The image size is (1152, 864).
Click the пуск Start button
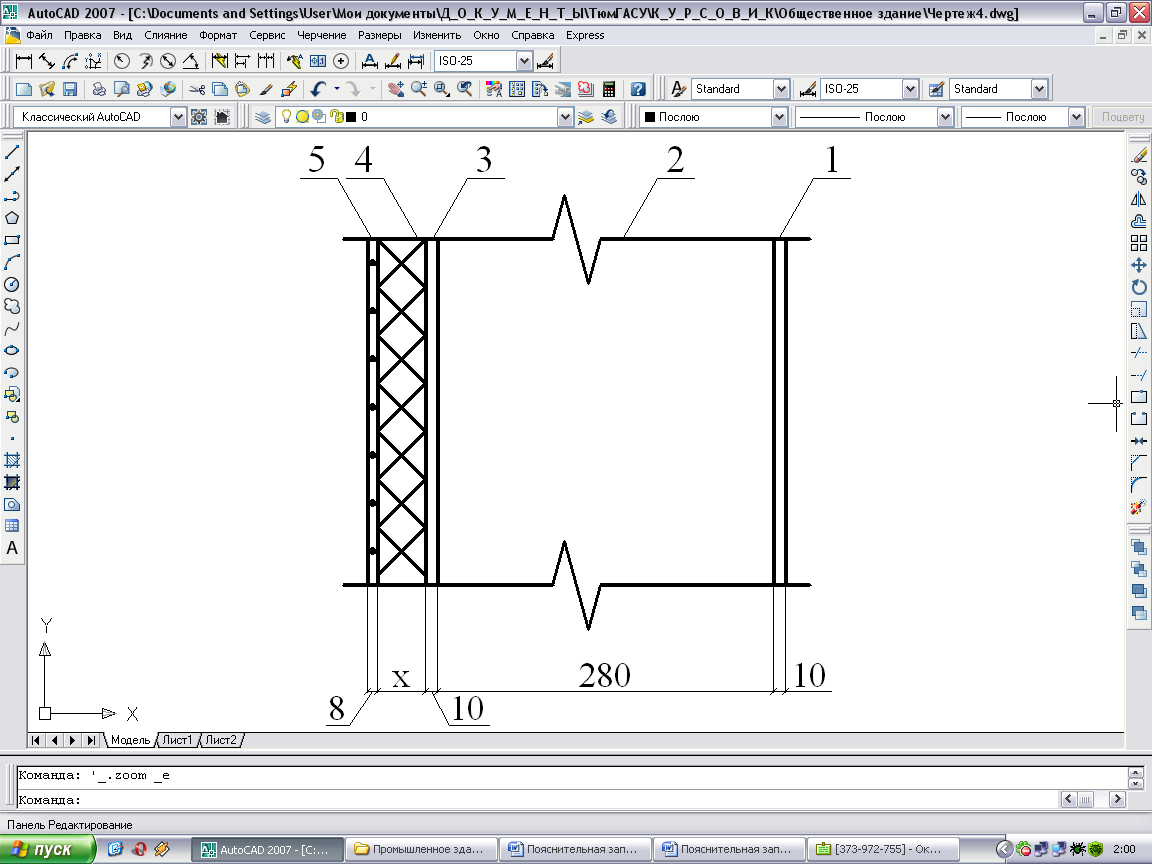48,849
